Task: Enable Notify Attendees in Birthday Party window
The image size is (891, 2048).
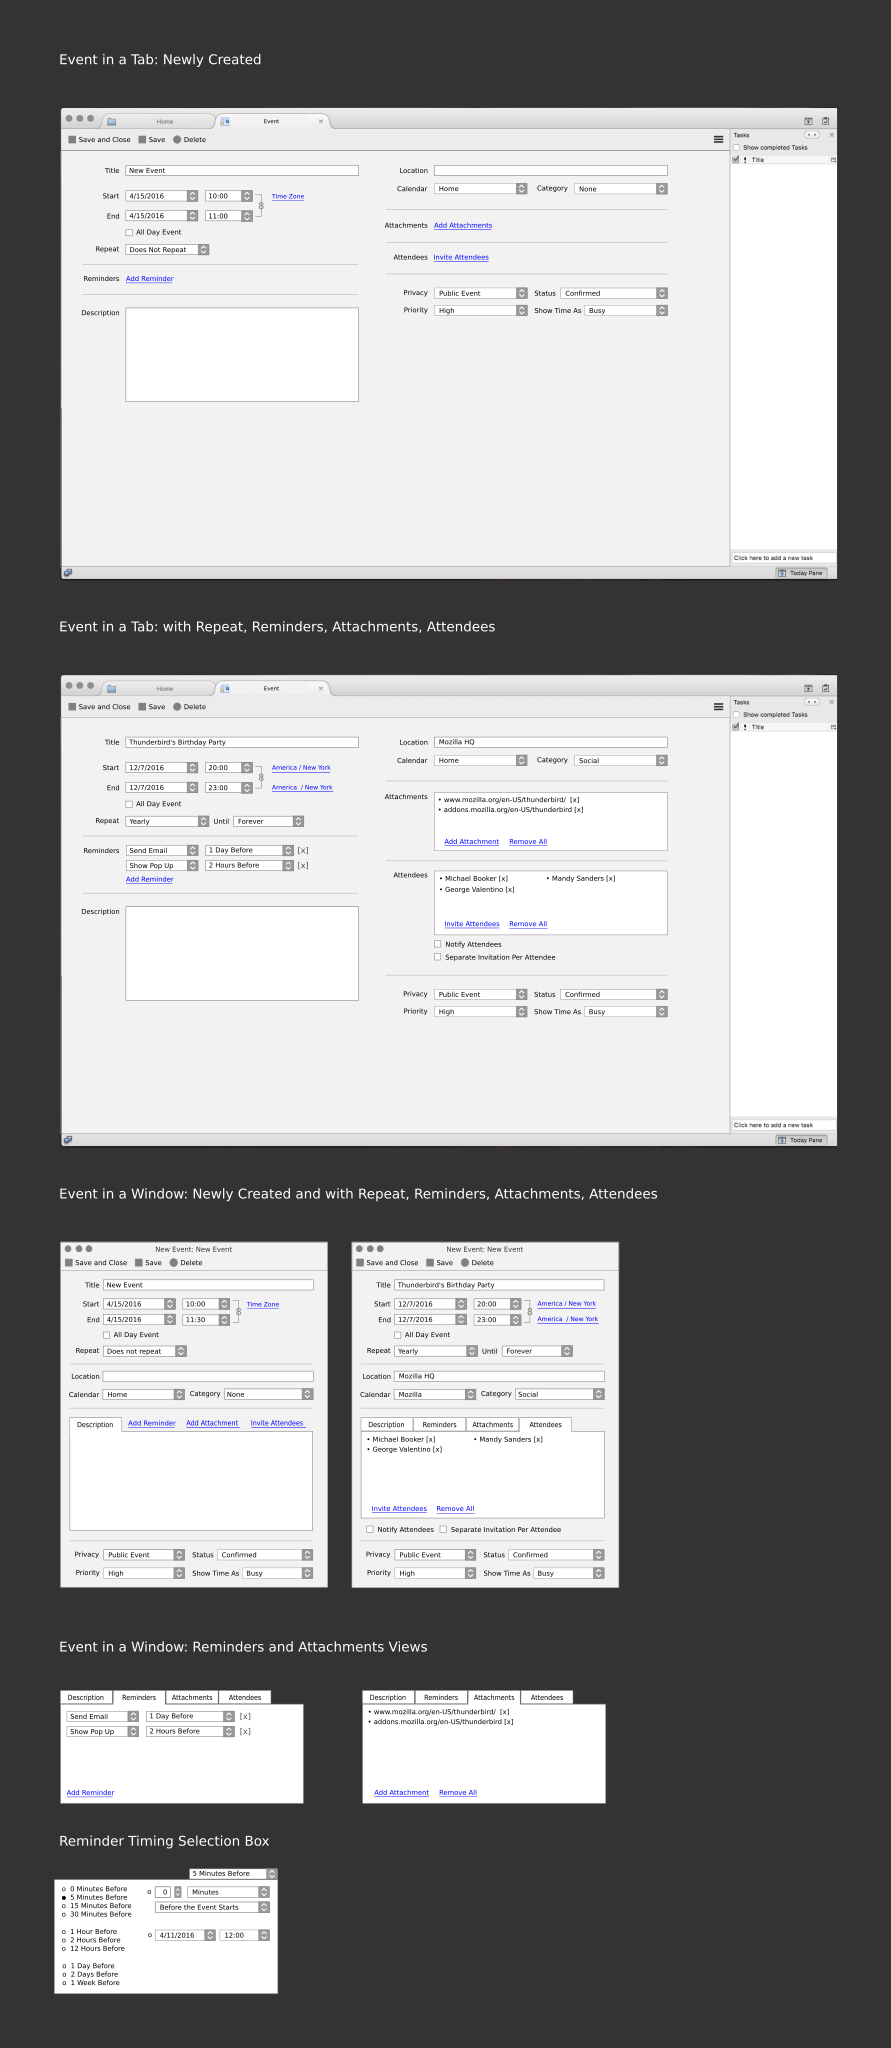Action: coord(370,1529)
